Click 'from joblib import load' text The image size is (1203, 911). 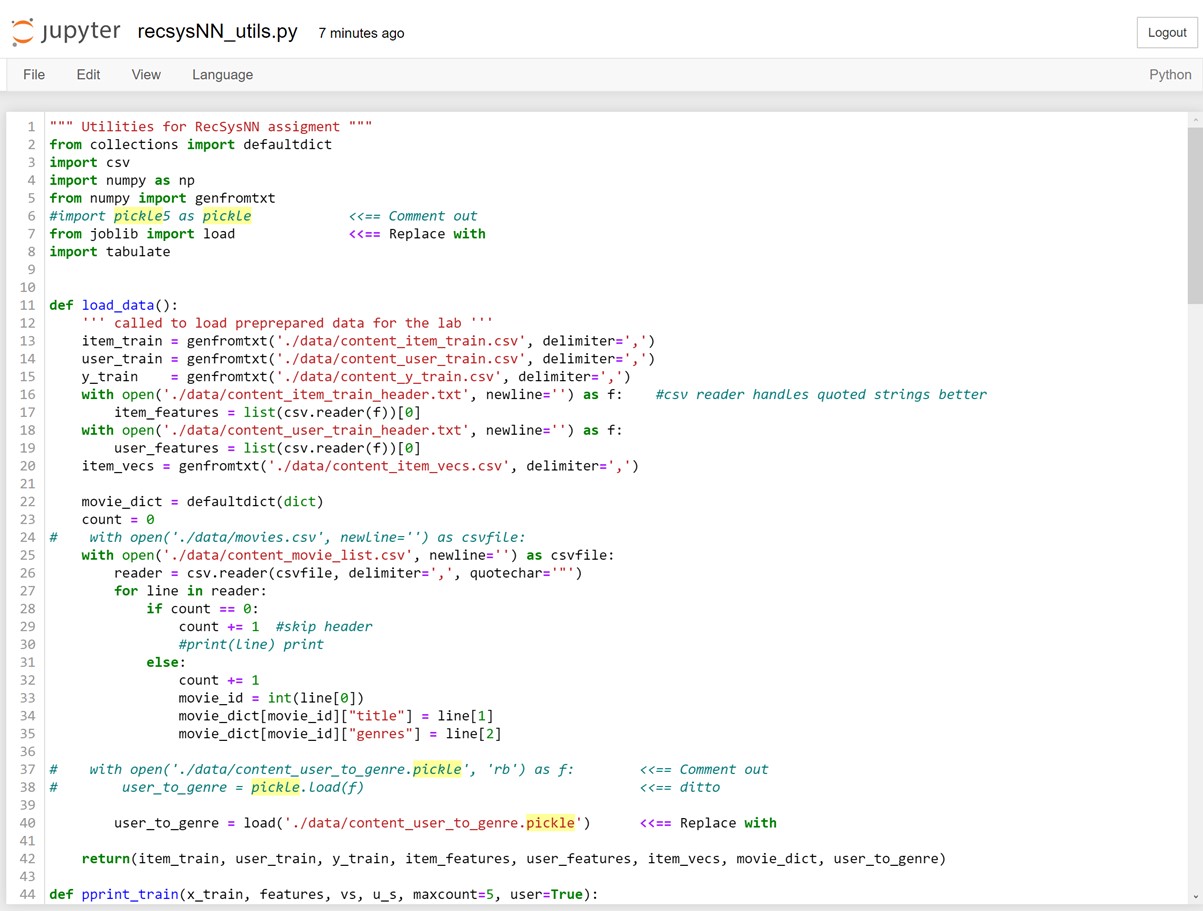tap(142, 233)
